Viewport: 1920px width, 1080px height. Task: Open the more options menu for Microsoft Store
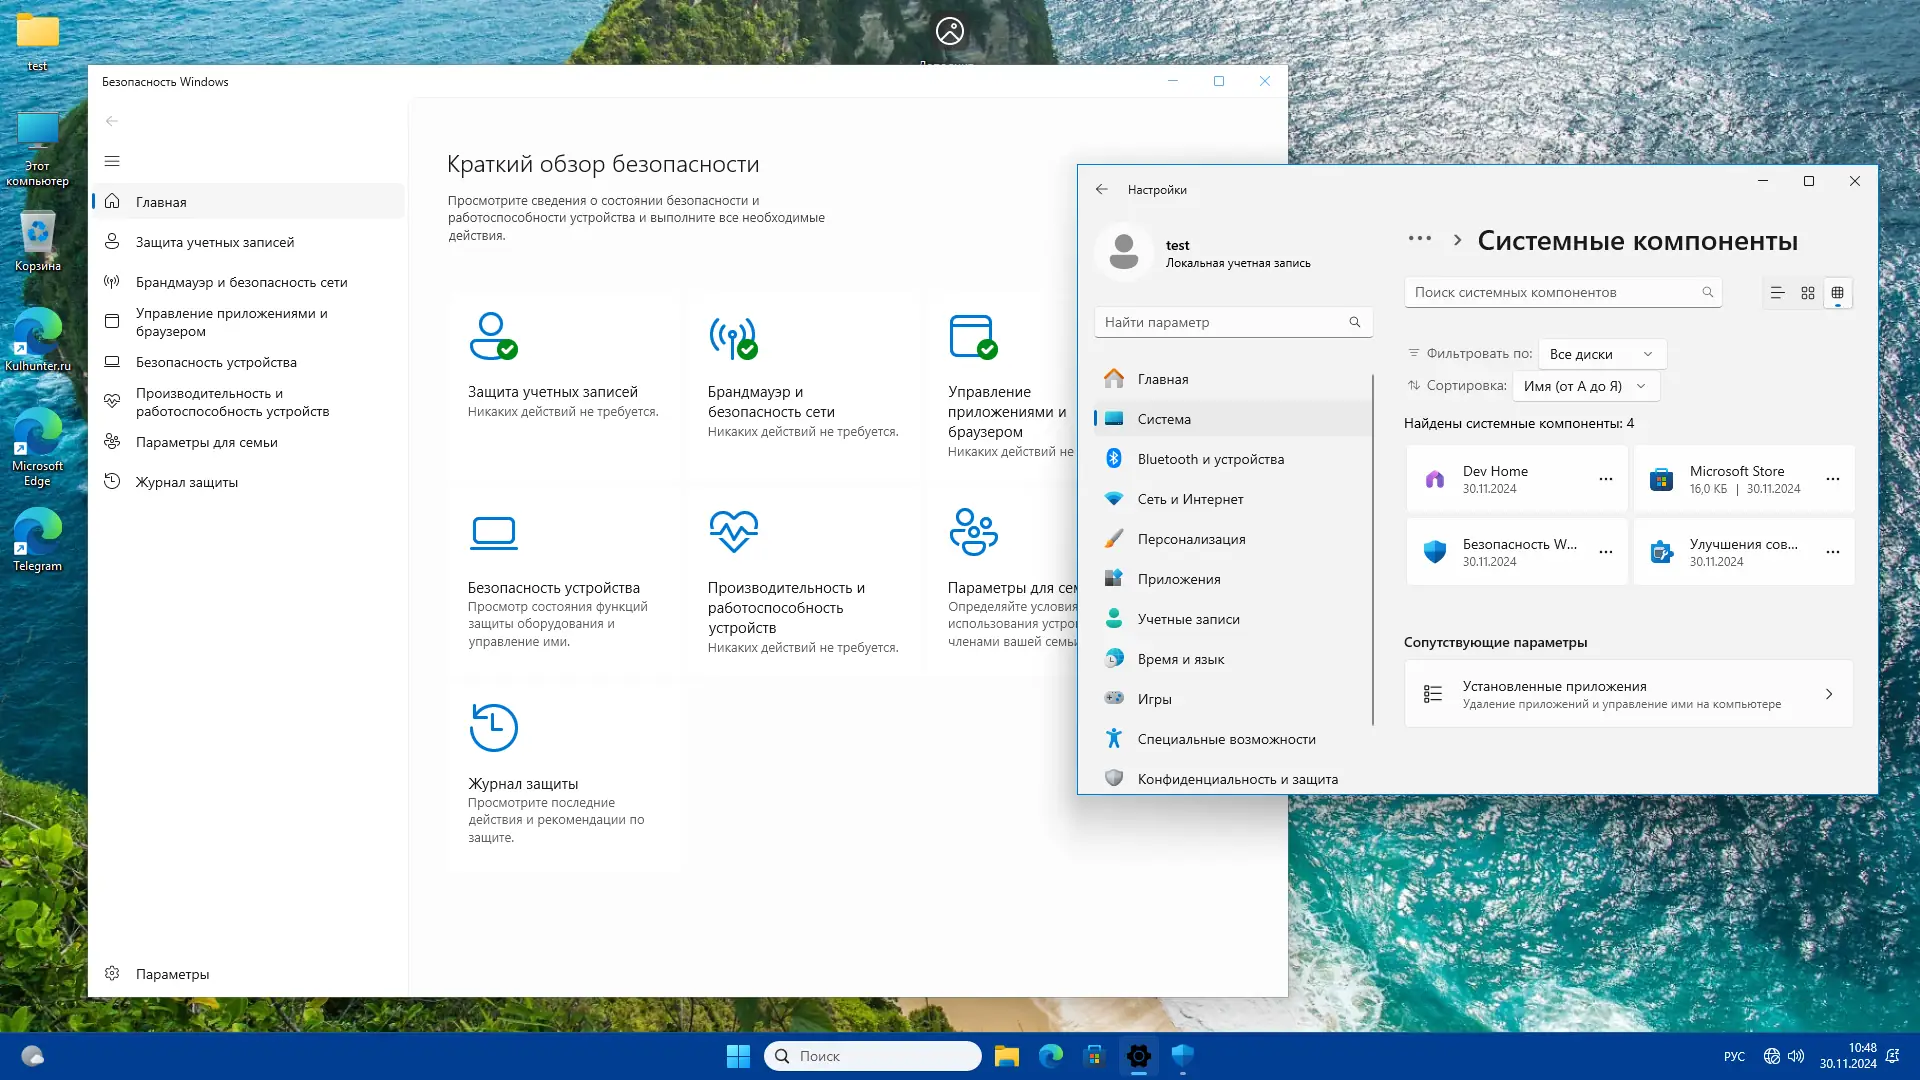point(1832,479)
